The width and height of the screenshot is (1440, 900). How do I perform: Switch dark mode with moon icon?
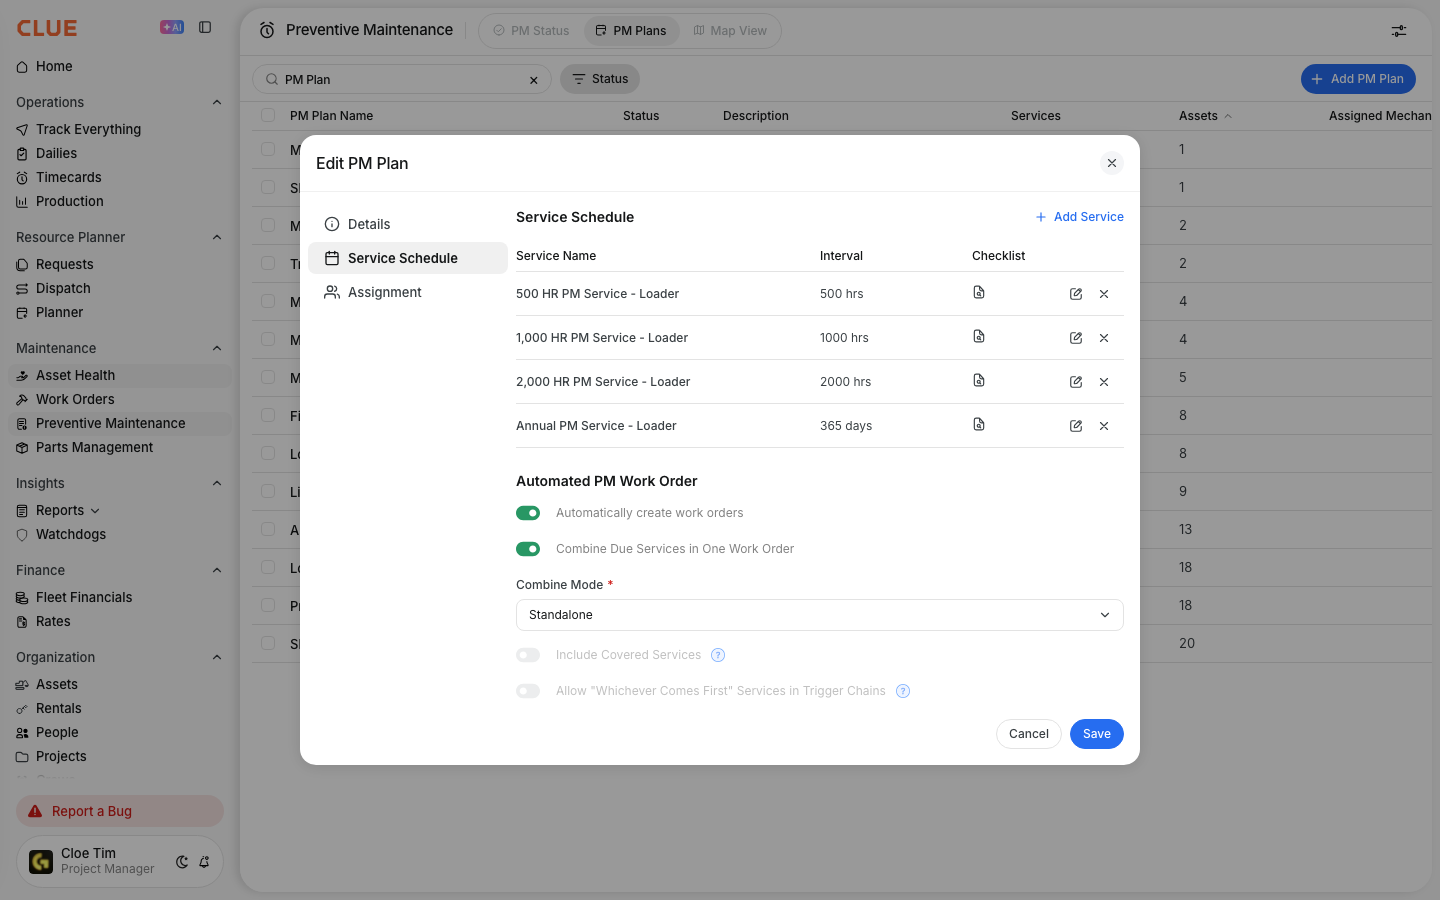pos(182,862)
